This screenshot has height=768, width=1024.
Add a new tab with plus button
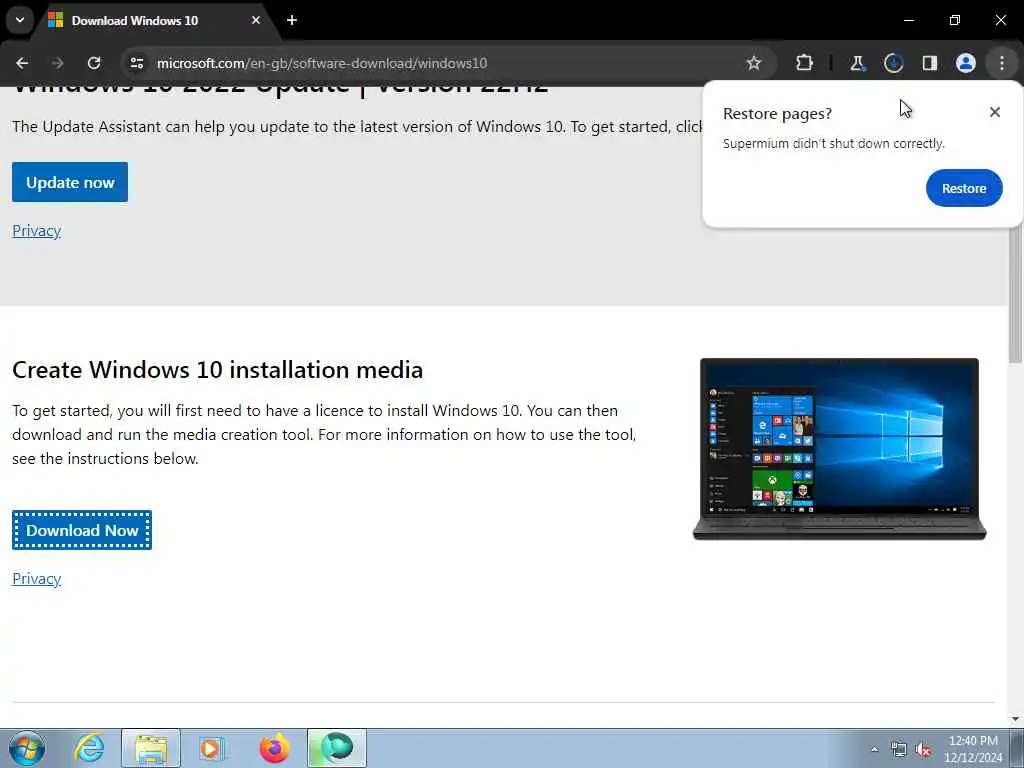(x=292, y=20)
